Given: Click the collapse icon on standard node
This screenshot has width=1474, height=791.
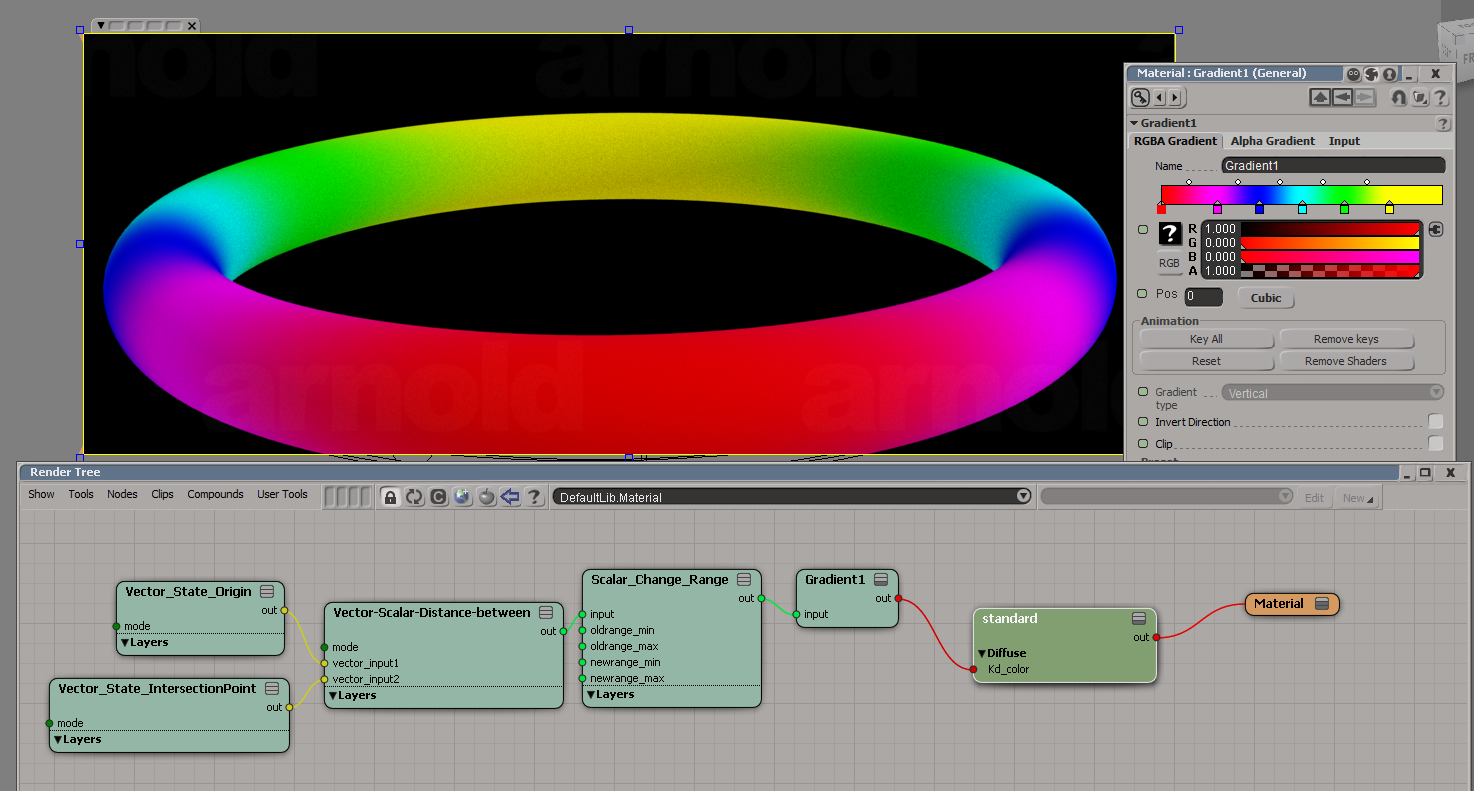Looking at the screenshot, I should point(1139,619).
